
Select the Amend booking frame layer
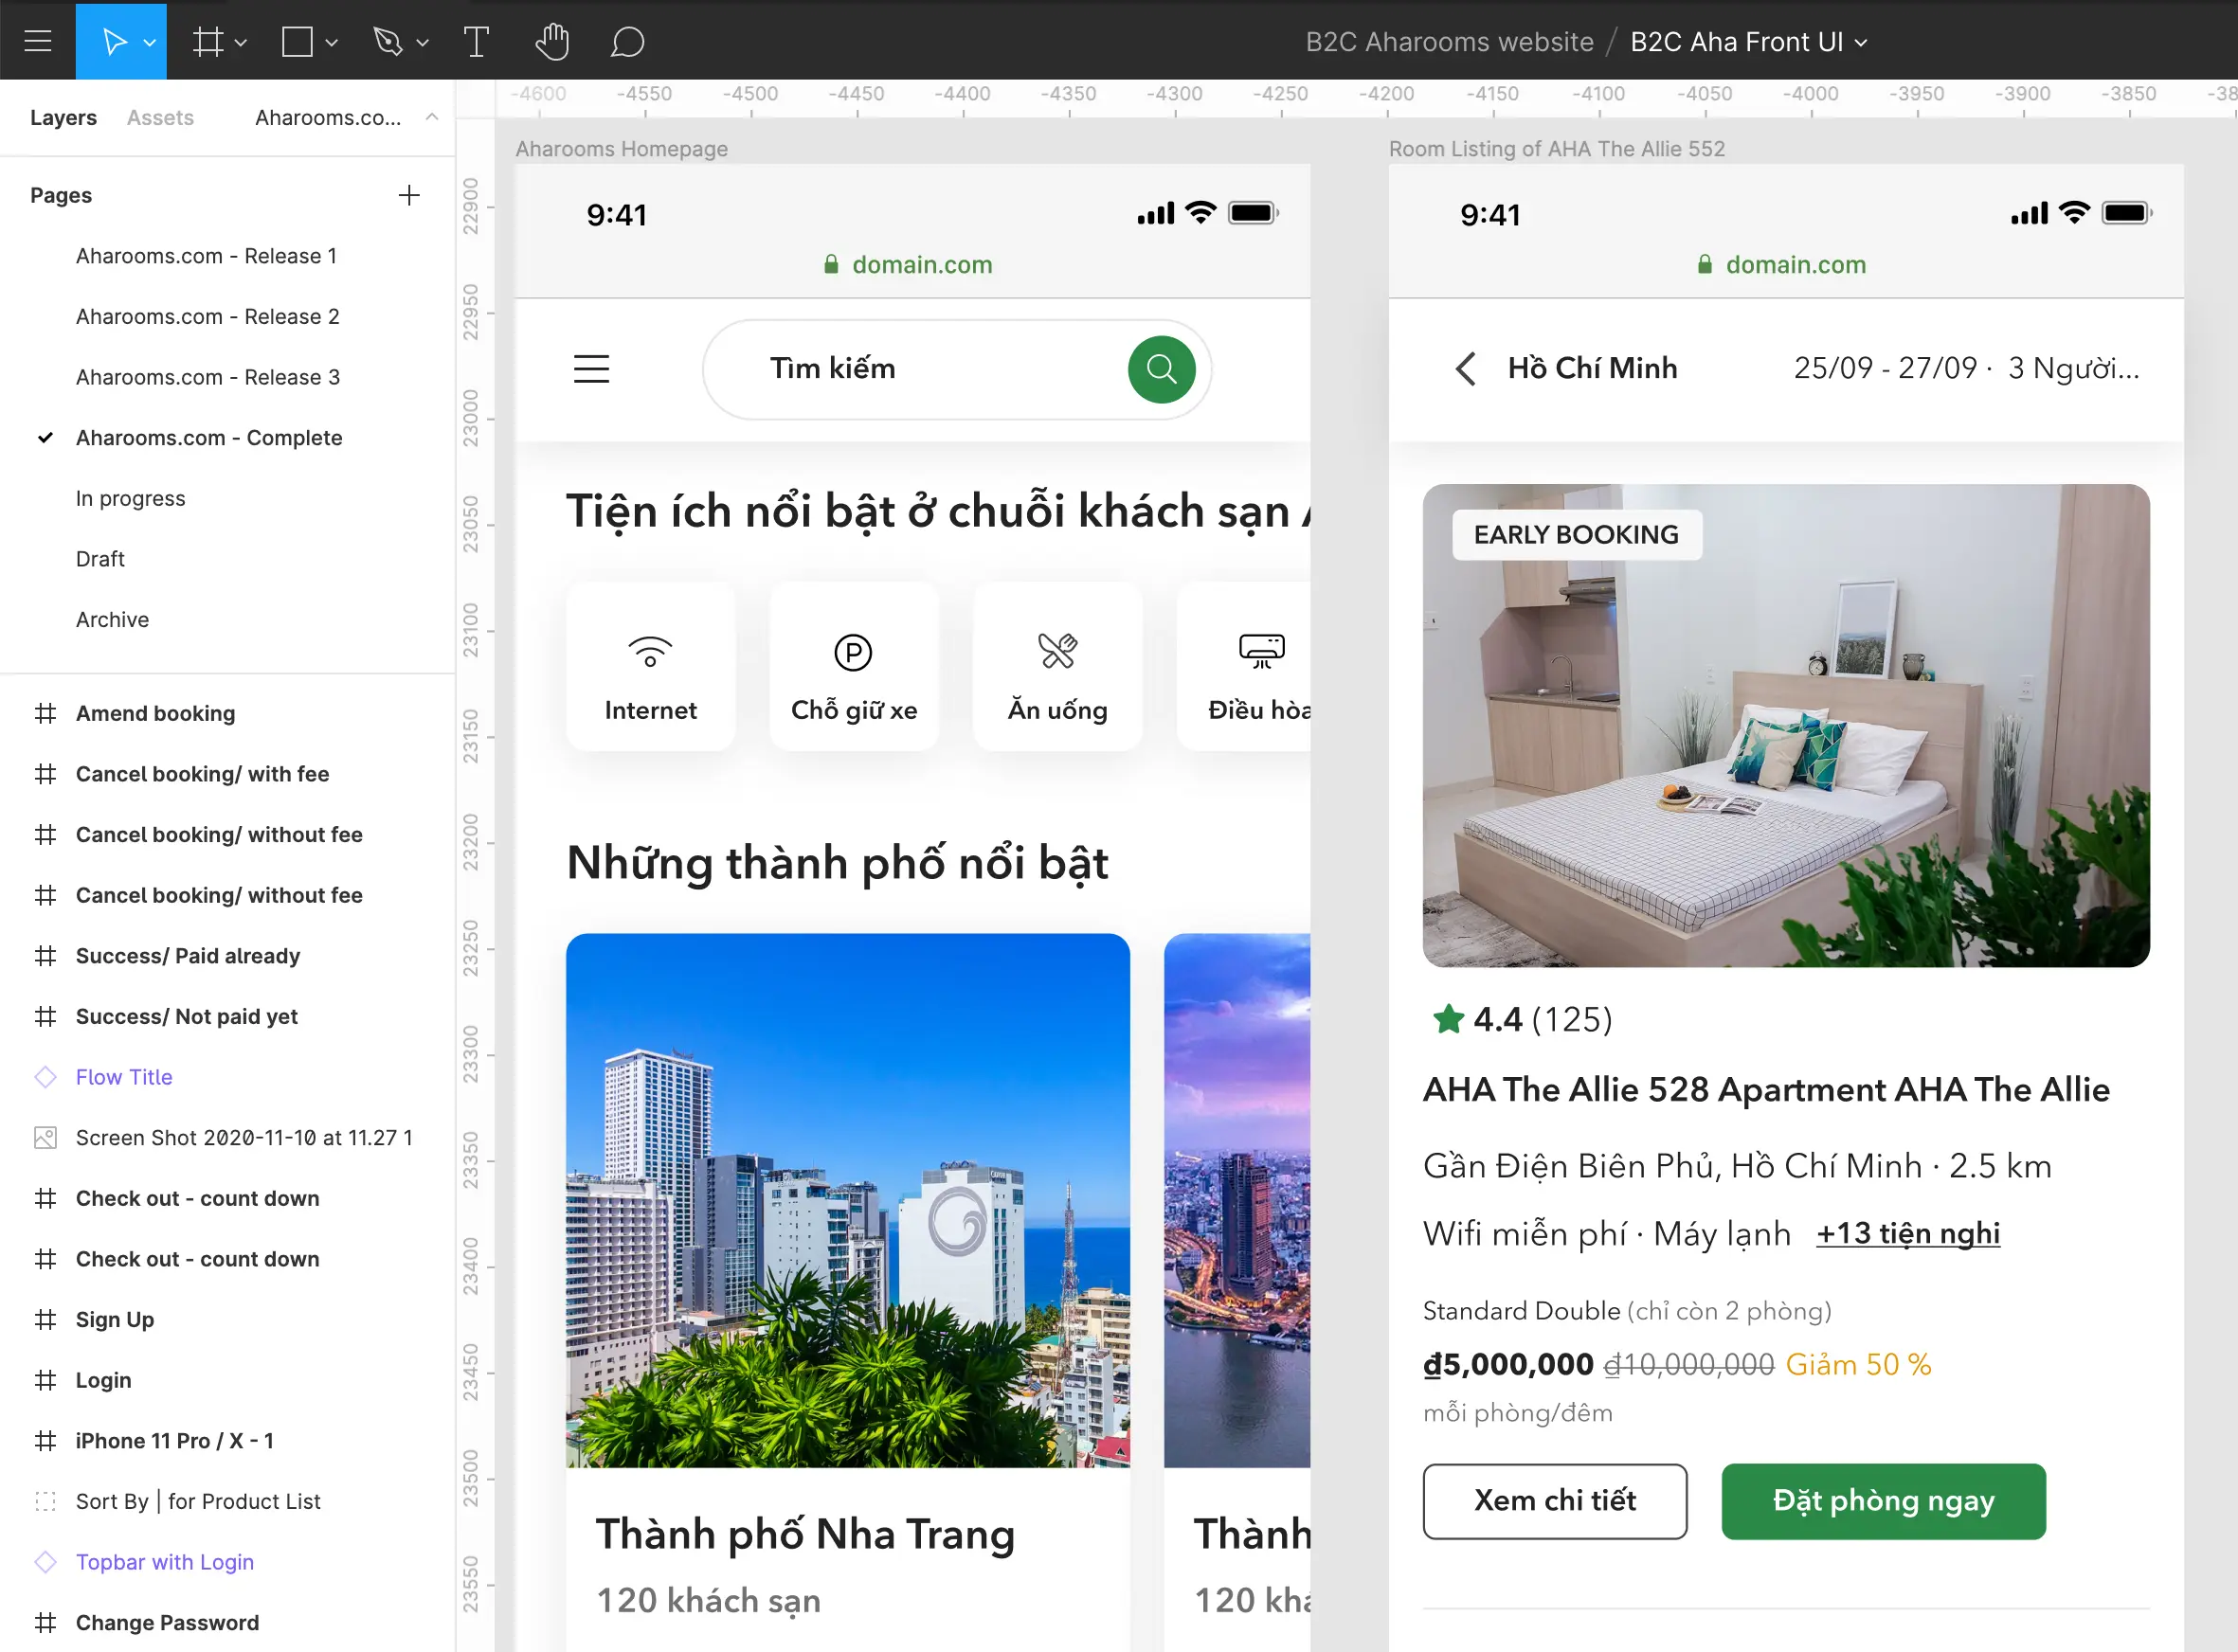(x=155, y=714)
